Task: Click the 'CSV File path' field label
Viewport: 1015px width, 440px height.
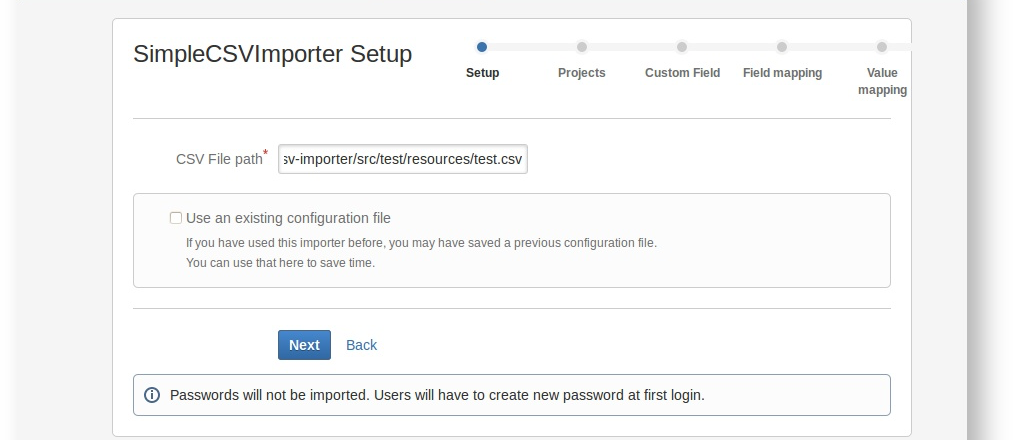Action: 218,159
